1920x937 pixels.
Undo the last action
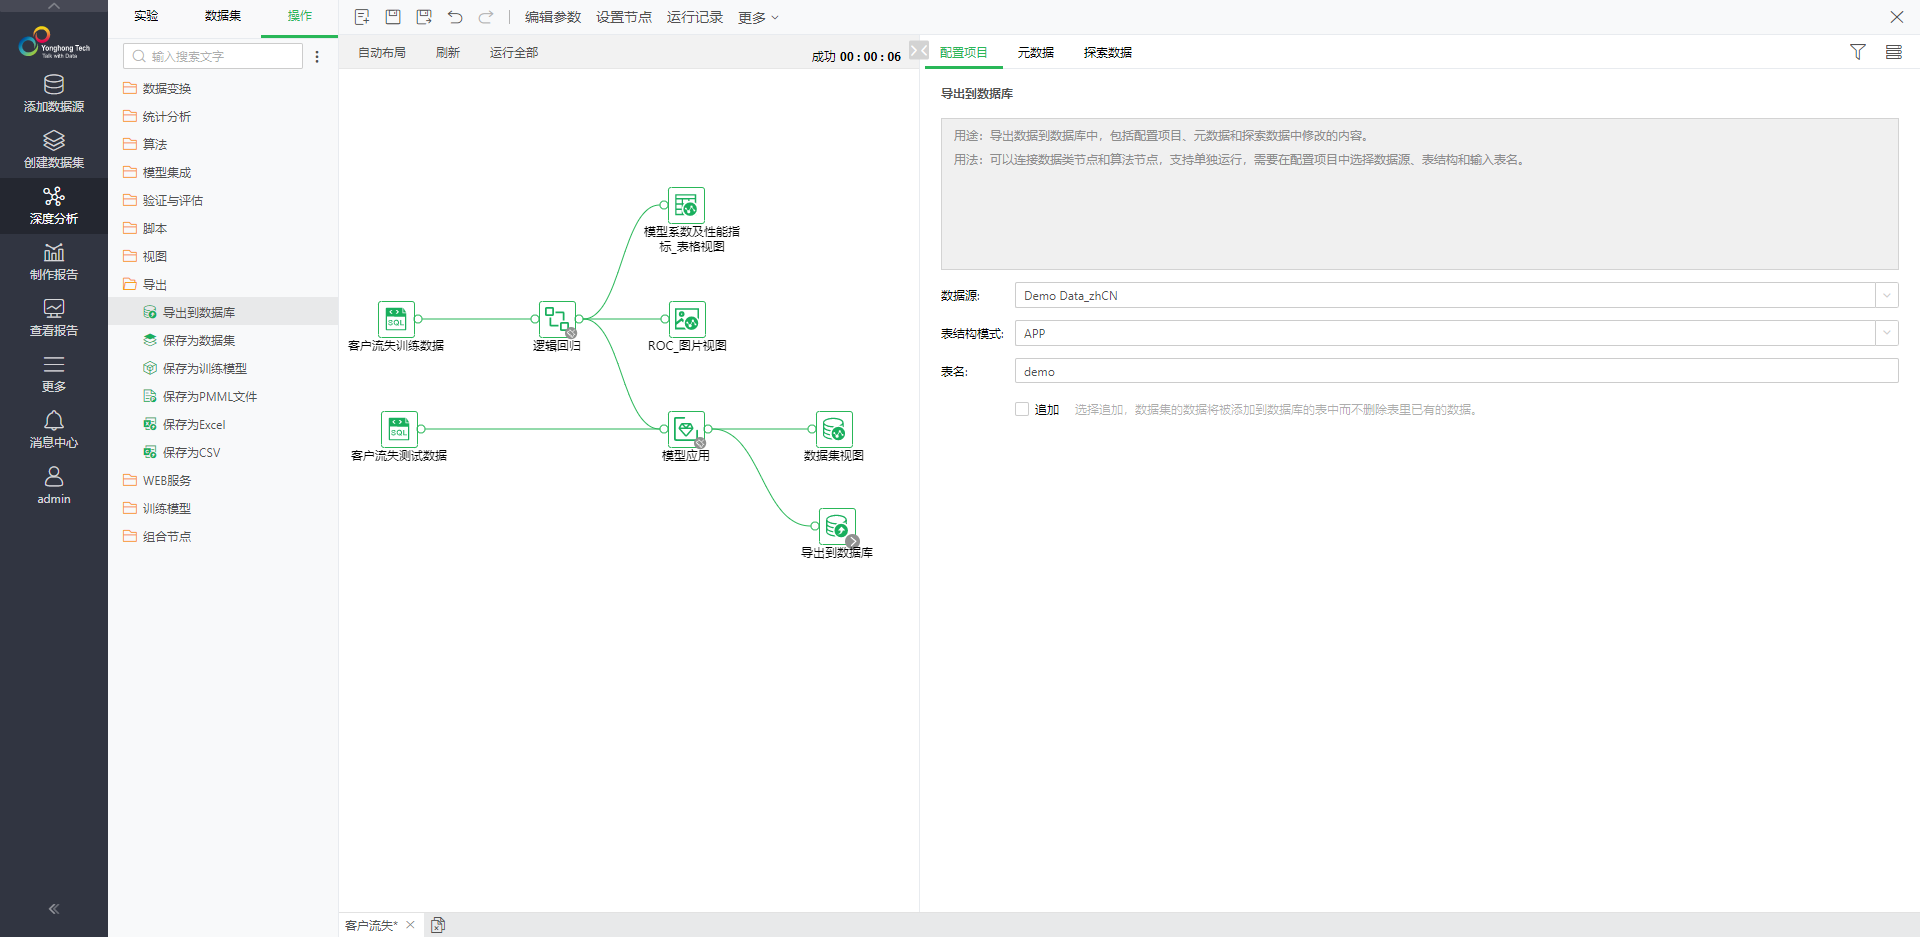[455, 17]
